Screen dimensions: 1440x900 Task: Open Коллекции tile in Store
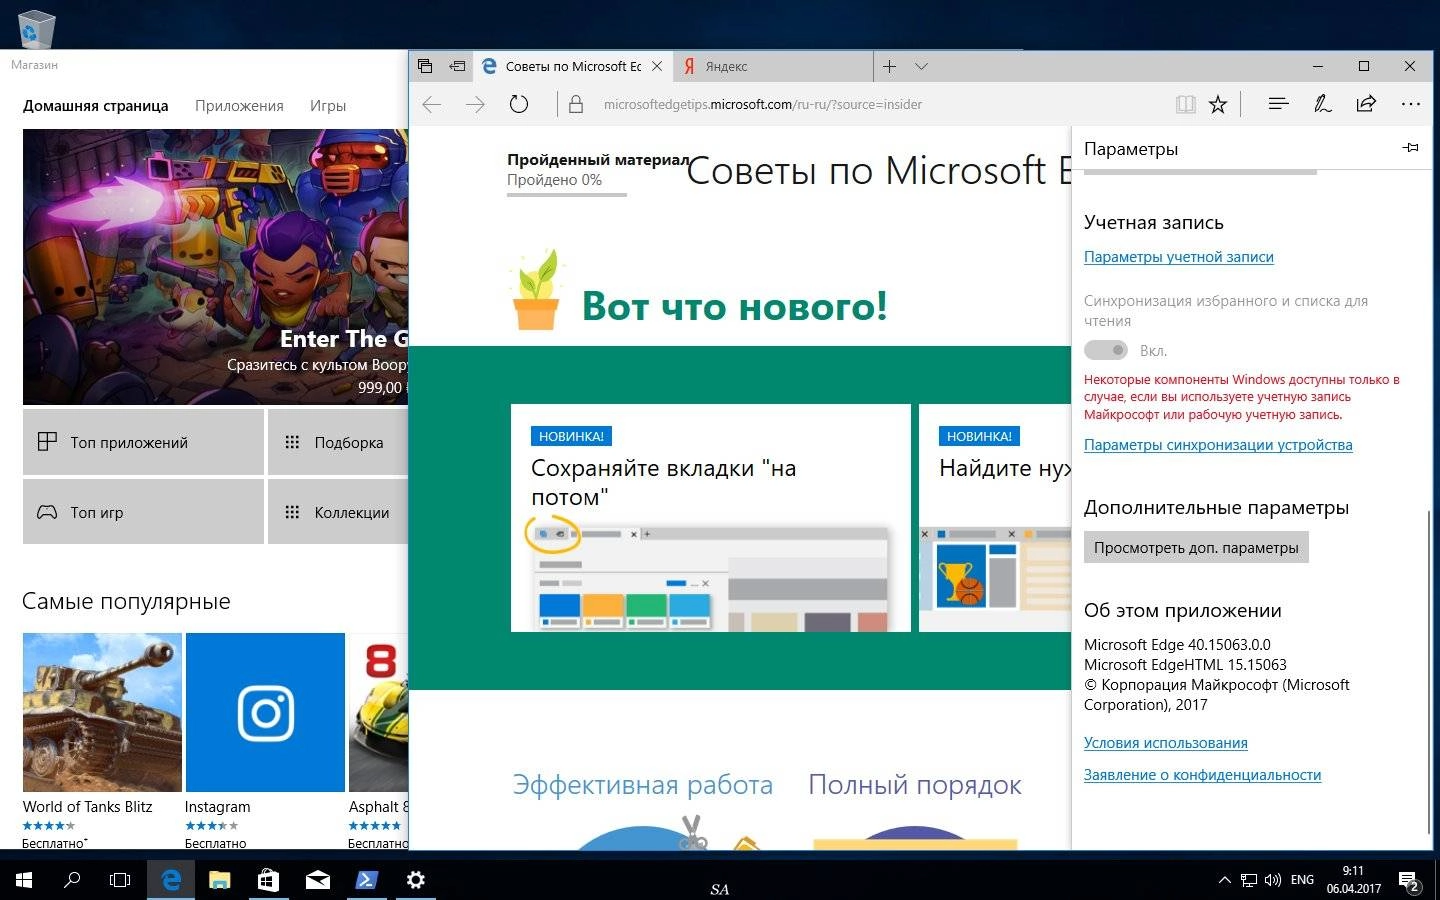(338, 512)
